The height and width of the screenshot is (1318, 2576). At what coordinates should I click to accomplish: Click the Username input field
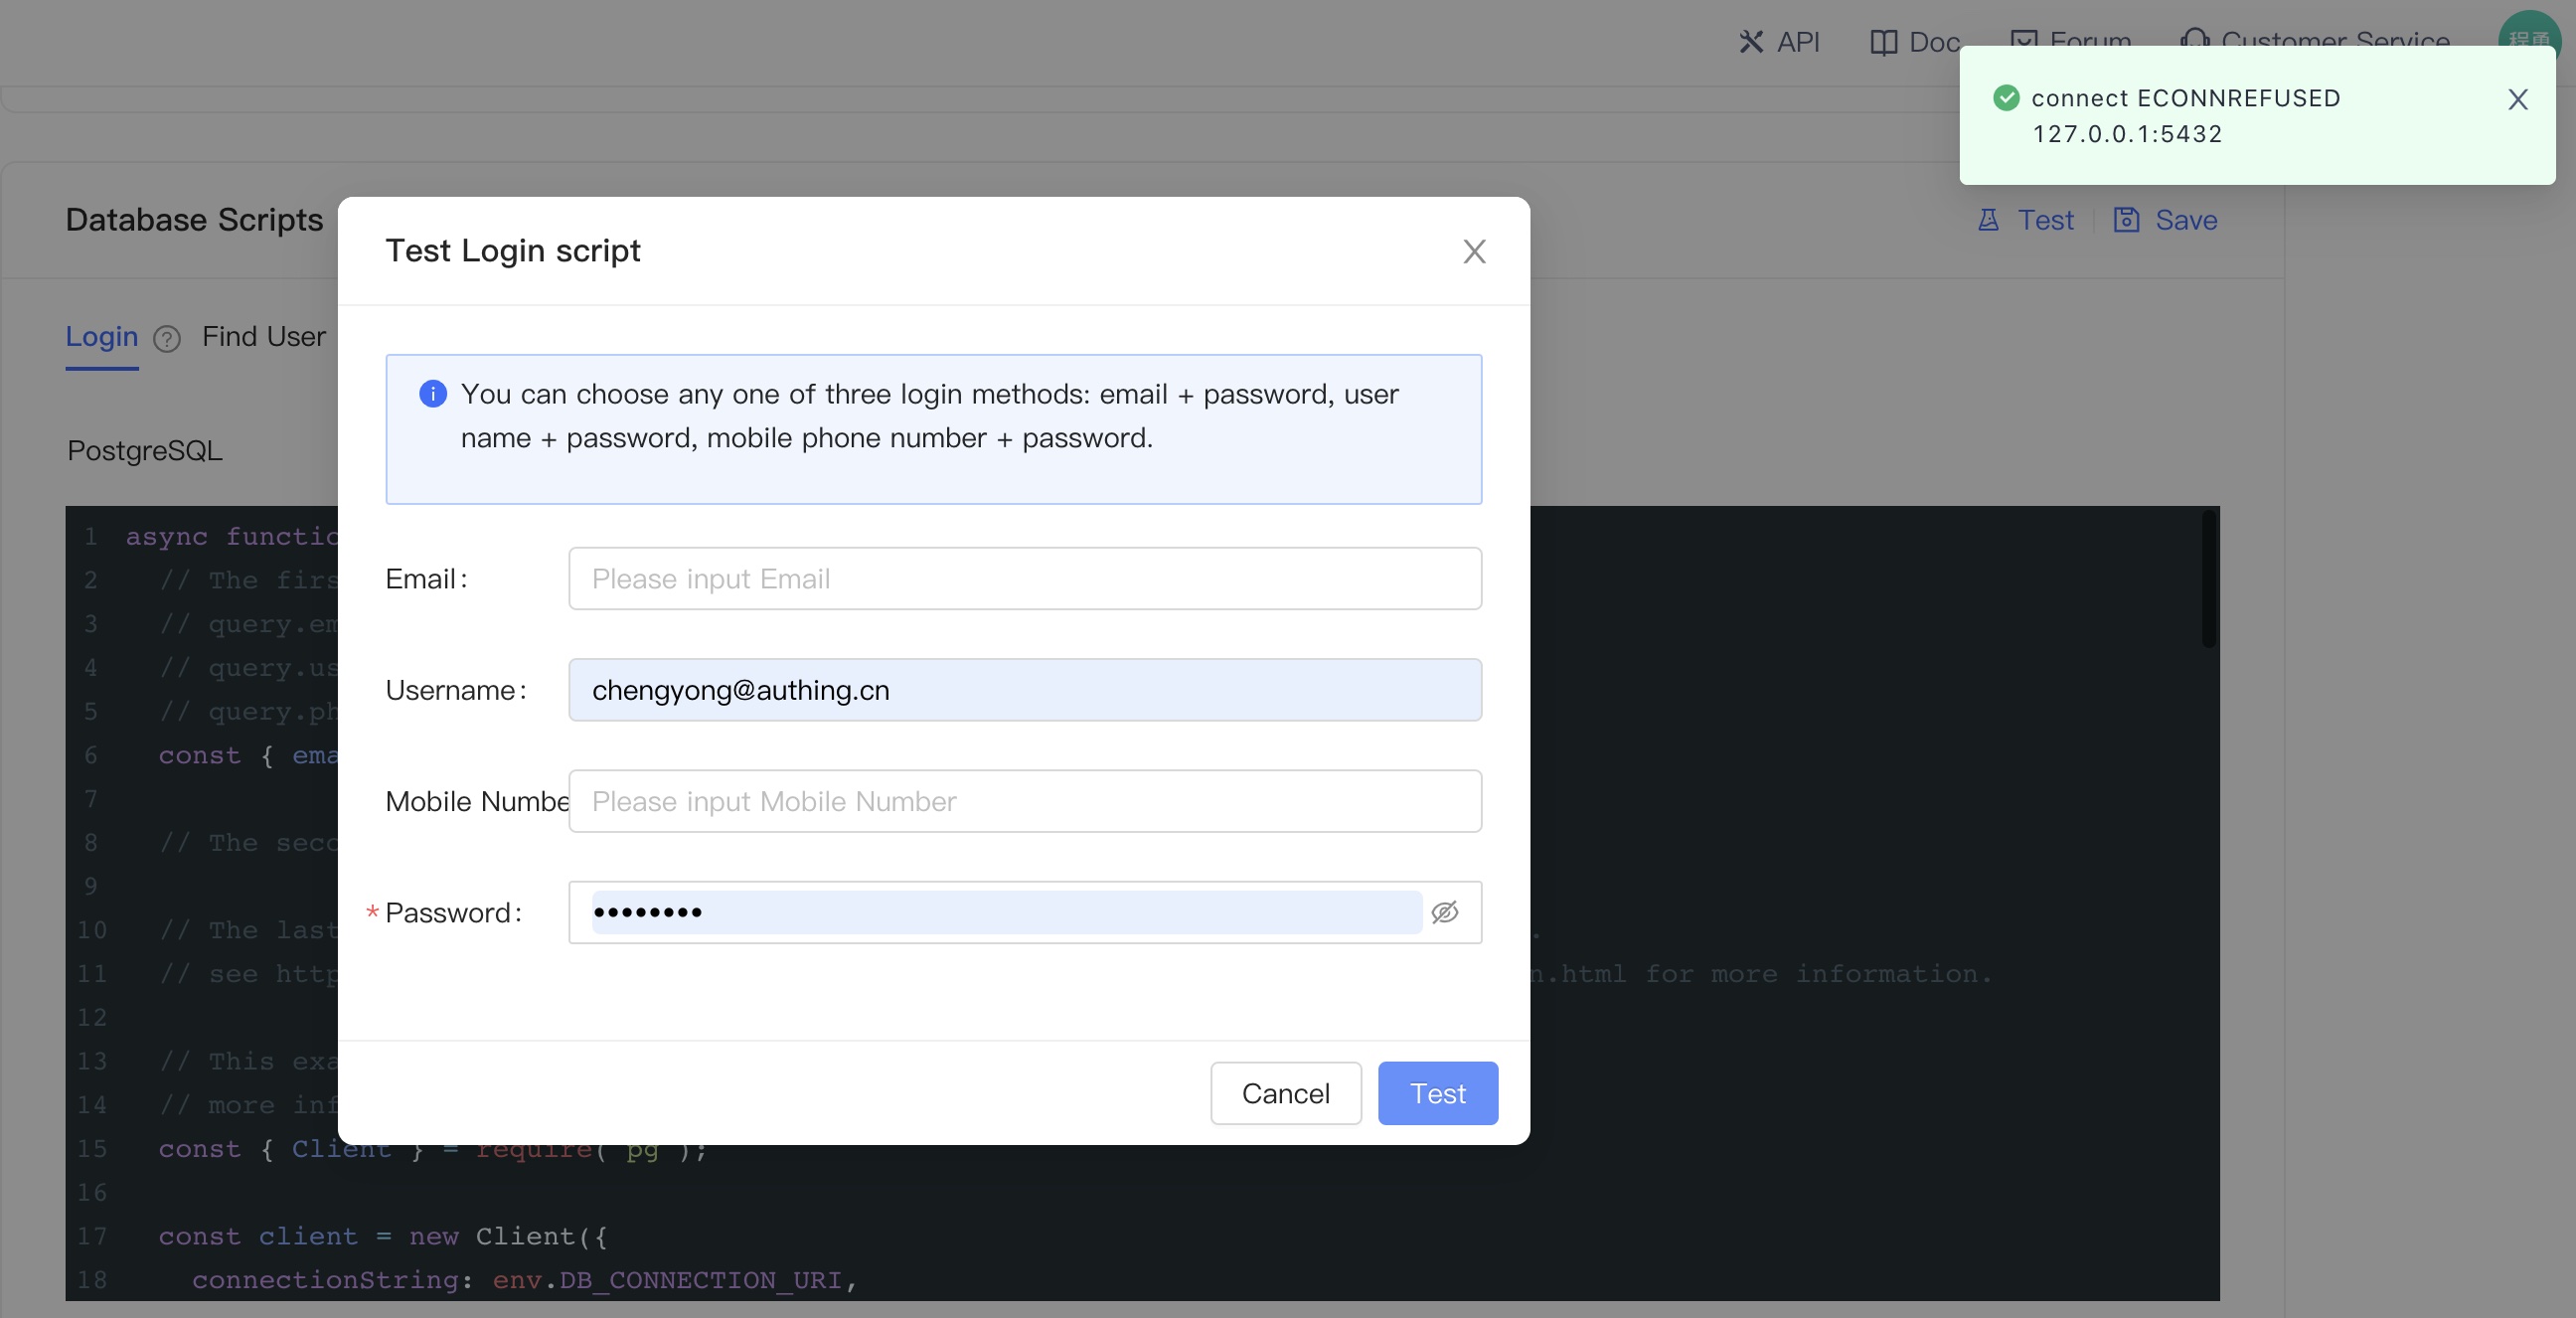coord(1024,690)
